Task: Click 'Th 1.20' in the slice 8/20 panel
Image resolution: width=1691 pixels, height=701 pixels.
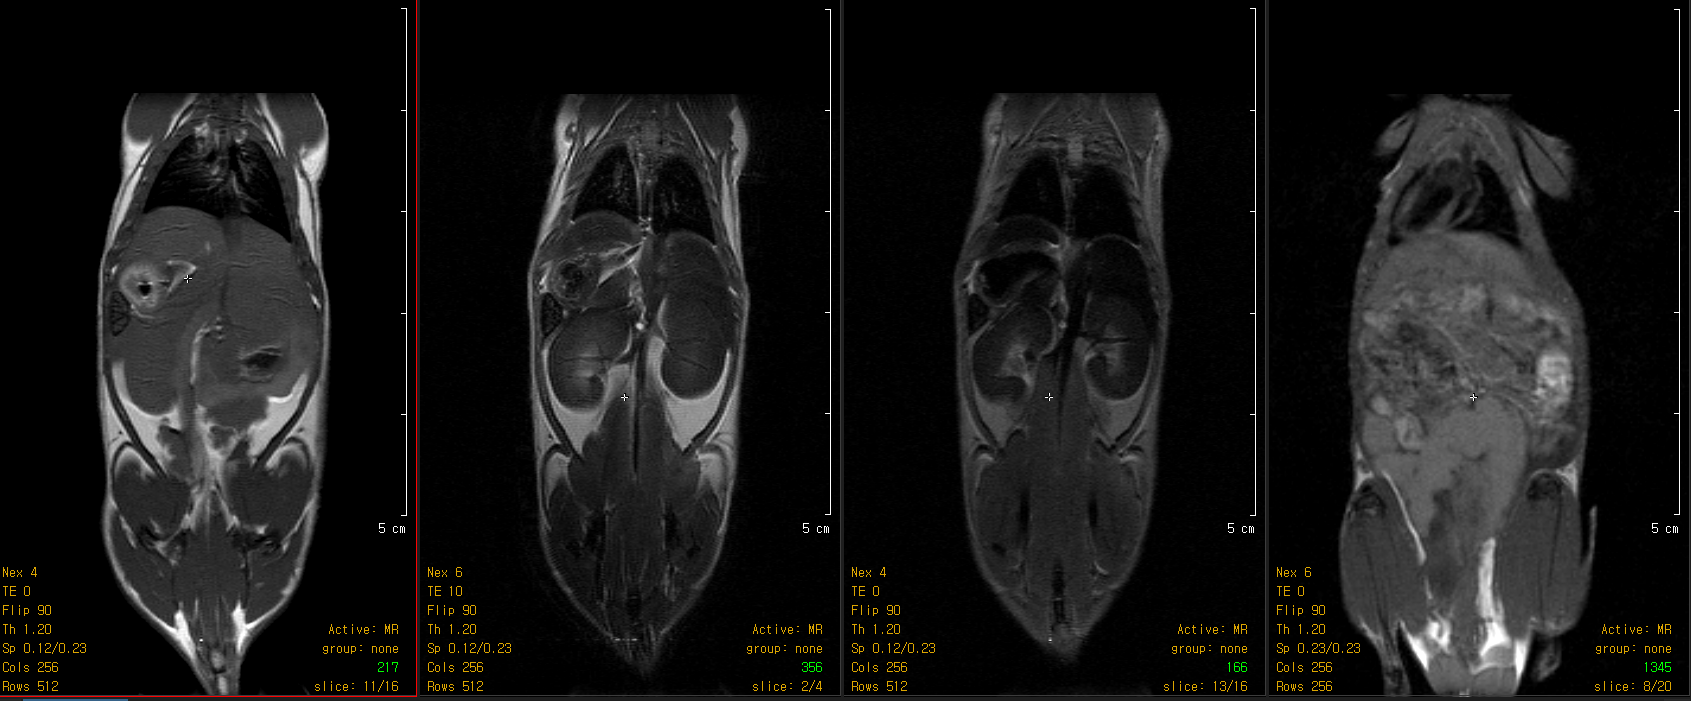Action: point(1301,629)
